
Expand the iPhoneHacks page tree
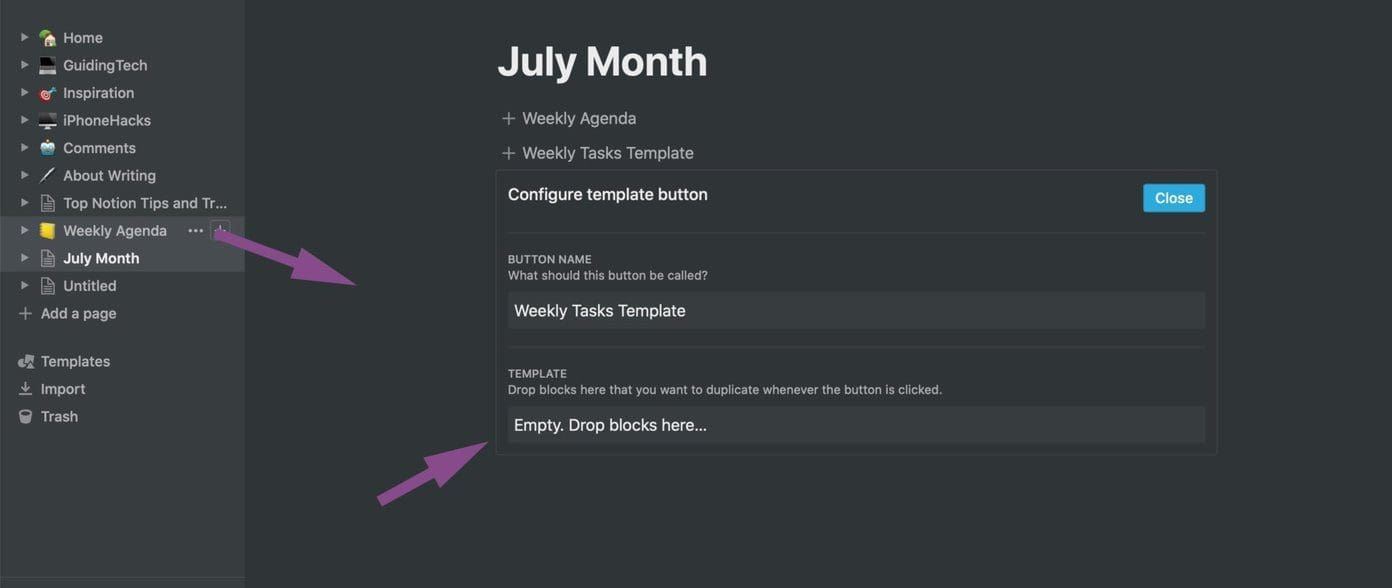click(x=25, y=120)
